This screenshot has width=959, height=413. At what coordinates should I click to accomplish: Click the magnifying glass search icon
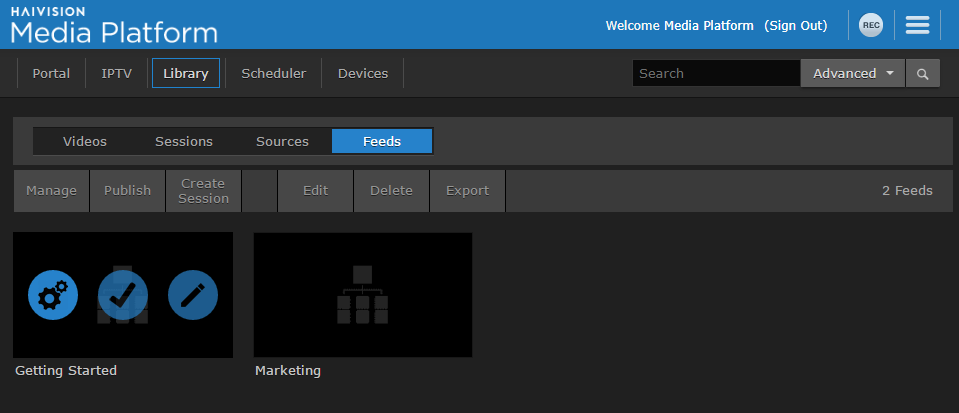click(922, 74)
